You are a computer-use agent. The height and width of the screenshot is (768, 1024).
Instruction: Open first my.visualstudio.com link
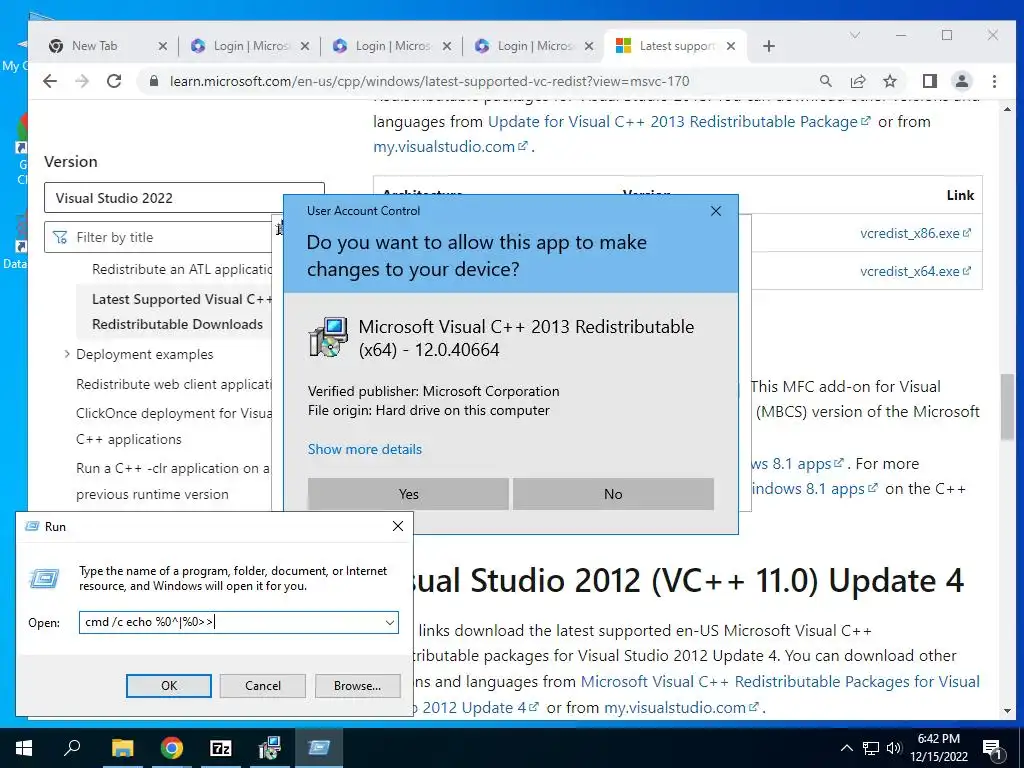pos(450,146)
